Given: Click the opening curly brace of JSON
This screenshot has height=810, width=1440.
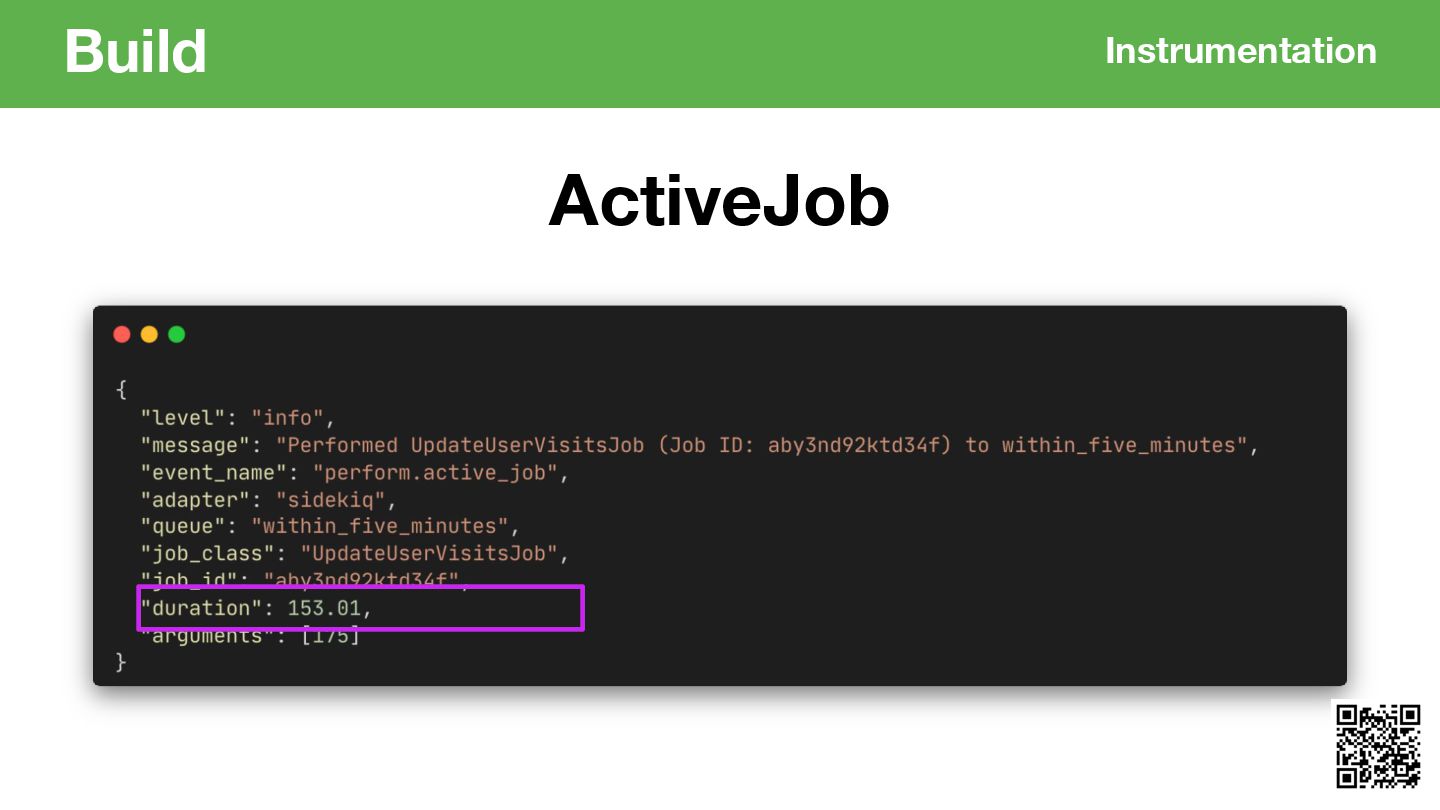Looking at the screenshot, I should (x=122, y=390).
